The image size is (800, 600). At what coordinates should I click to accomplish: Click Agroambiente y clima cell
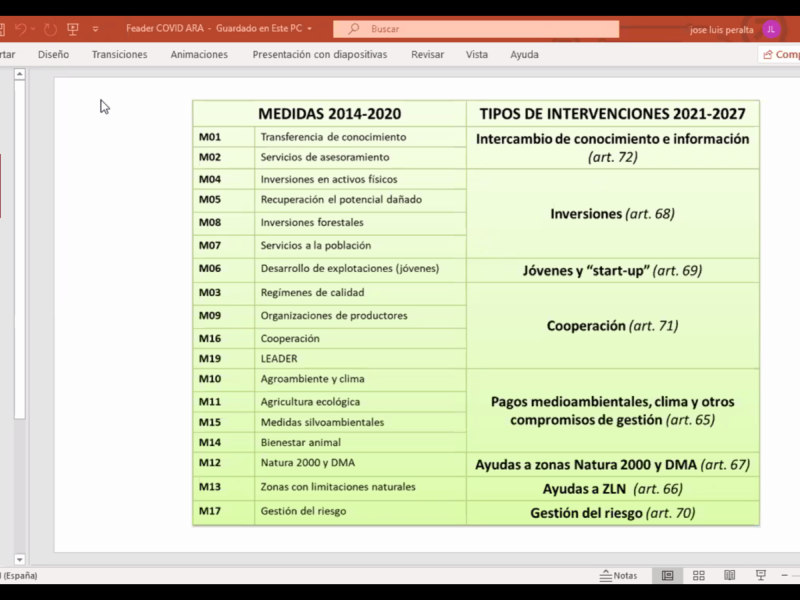pyautogui.click(x=360, y=380)
